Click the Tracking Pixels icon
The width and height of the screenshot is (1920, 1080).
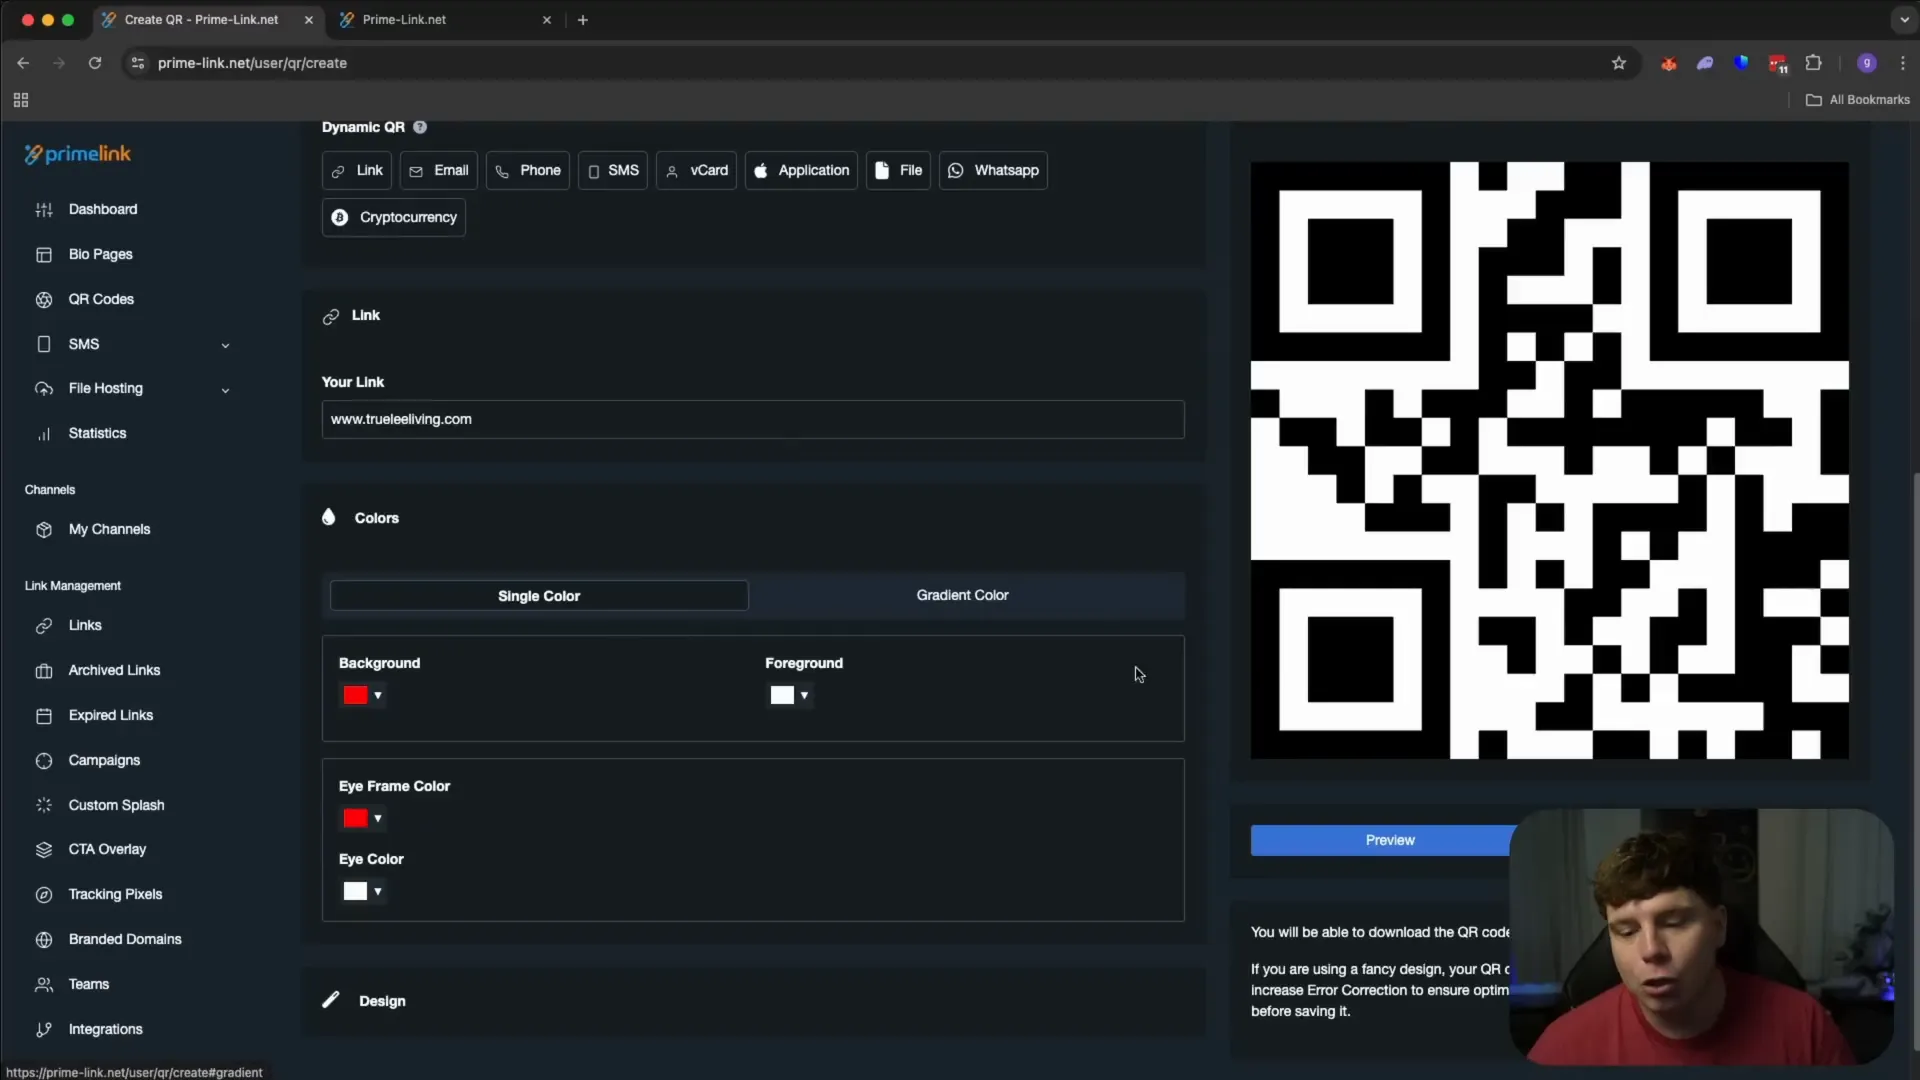click(44, 895)
